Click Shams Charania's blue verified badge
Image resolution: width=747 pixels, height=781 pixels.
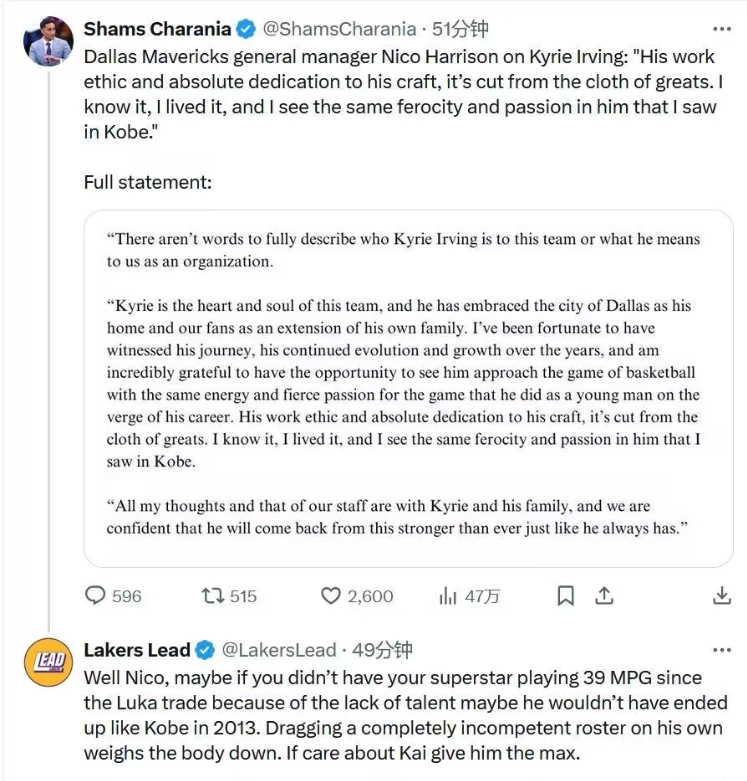click(x=247, y=29)
